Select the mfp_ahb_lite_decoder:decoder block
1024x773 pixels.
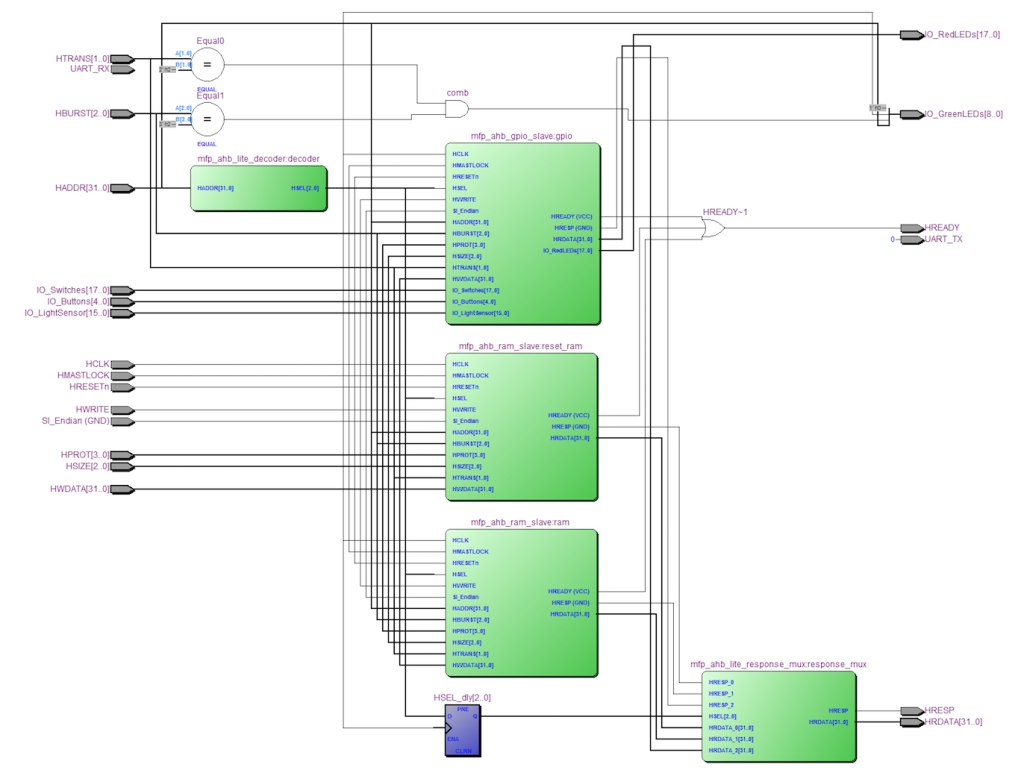259,189
